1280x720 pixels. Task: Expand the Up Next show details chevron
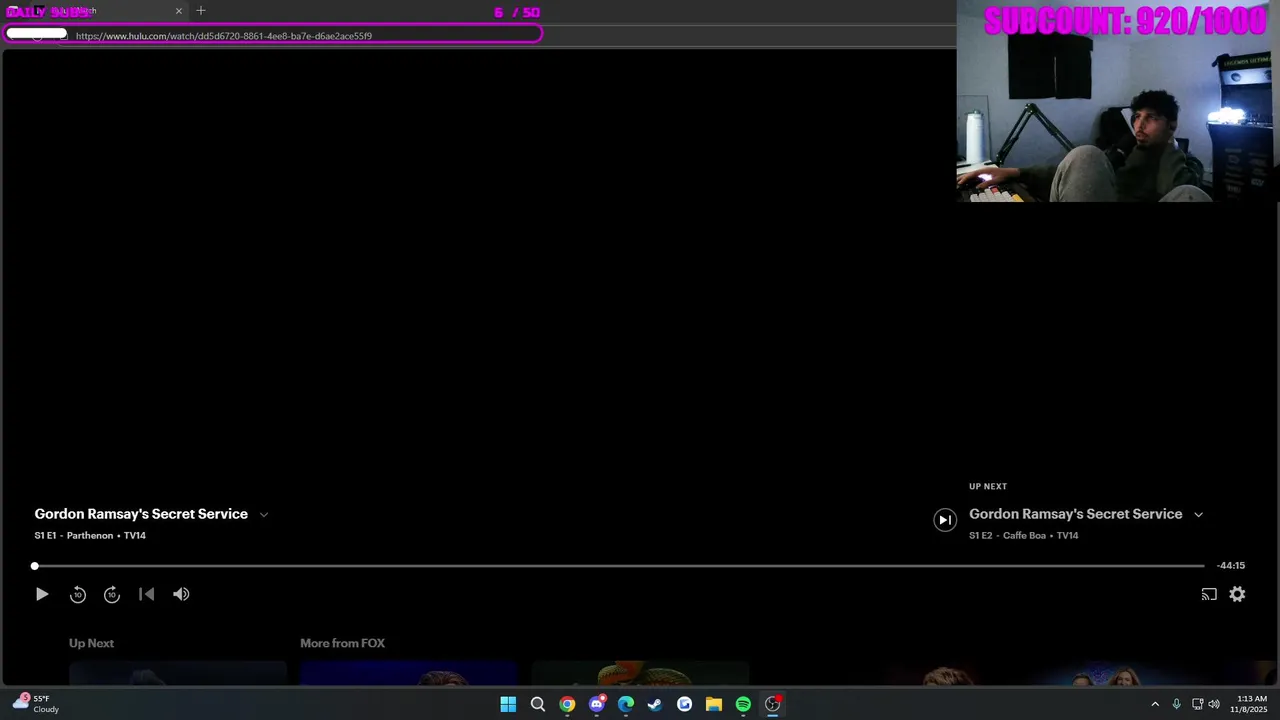pyautogui.click(x=1198, y=515)
